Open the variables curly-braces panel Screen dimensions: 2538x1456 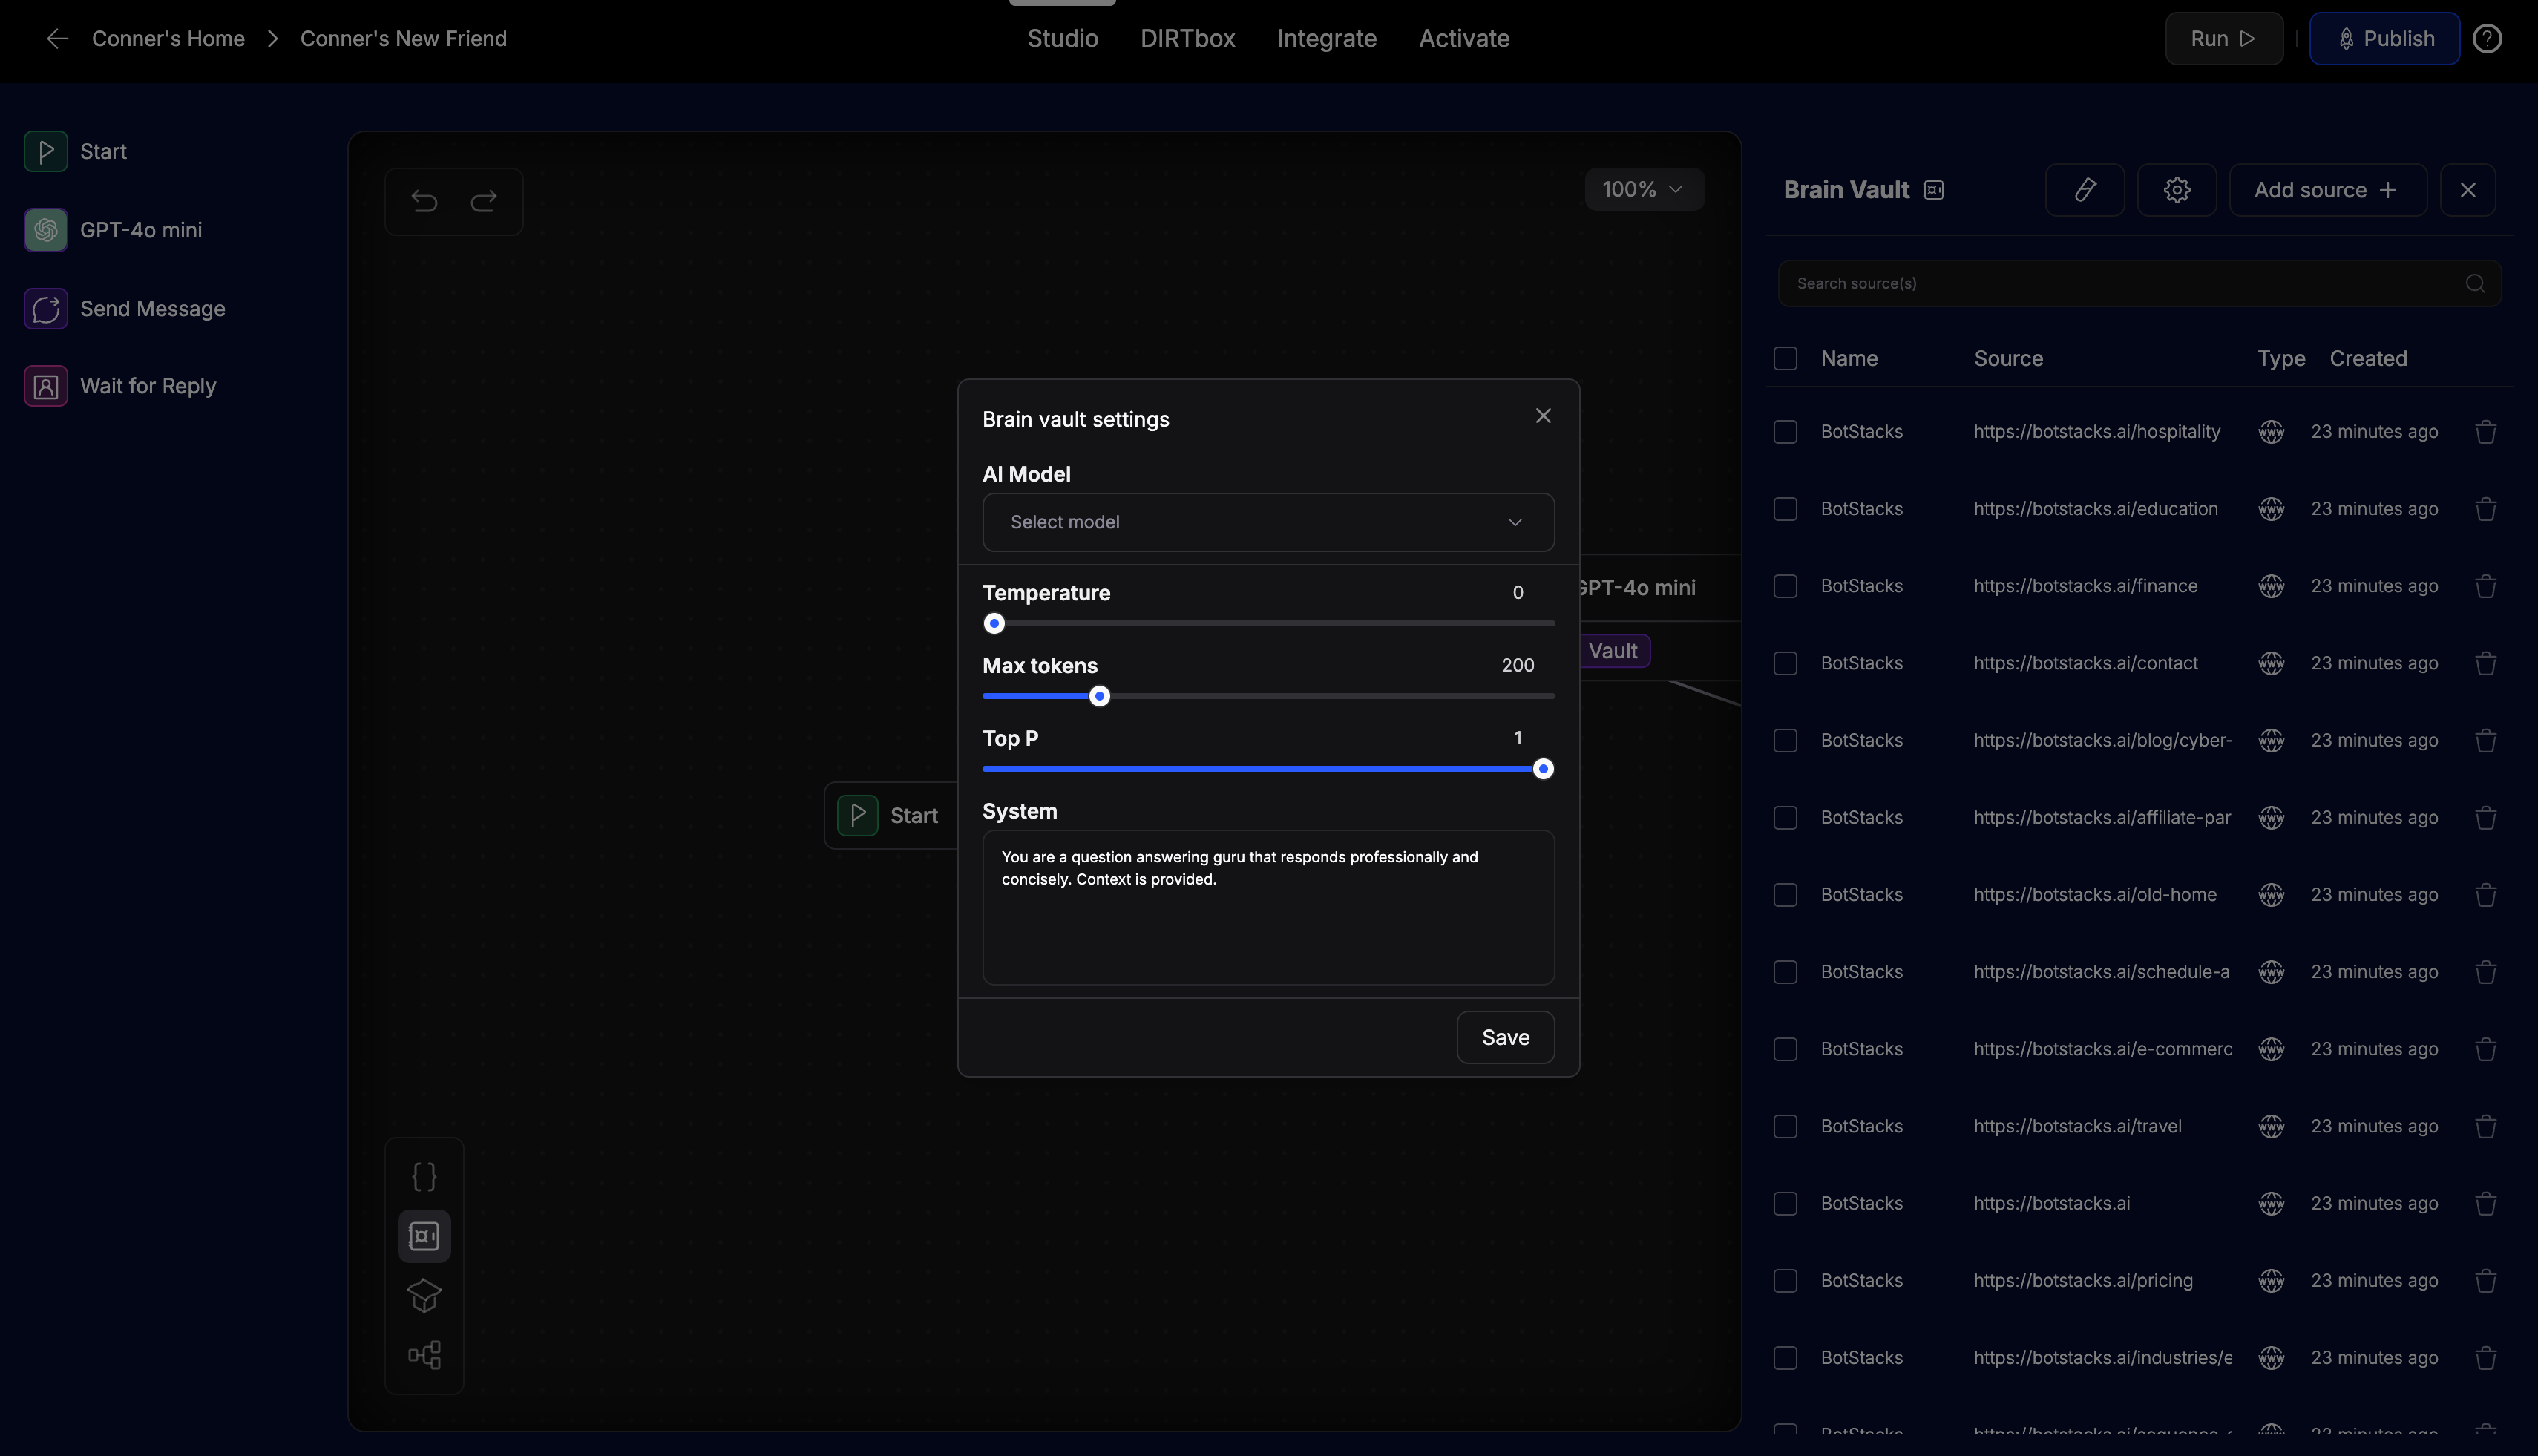[x=424, y=1176]
